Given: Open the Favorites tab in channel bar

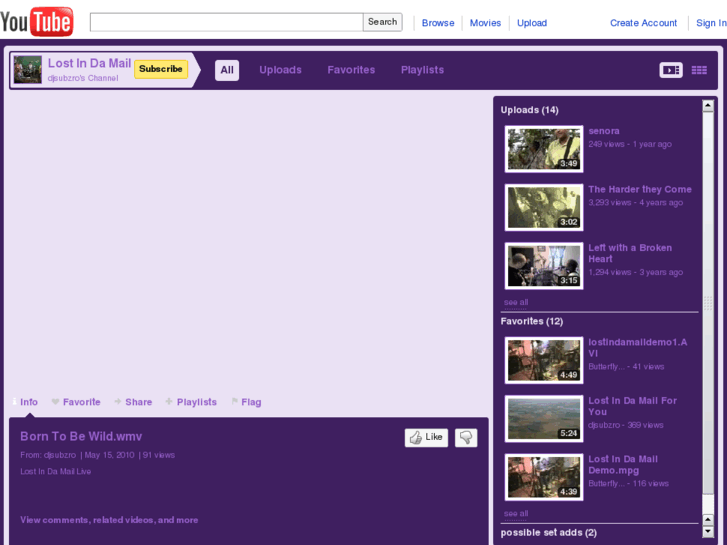Looking at the screenshot, I should [x=351, y=70].
